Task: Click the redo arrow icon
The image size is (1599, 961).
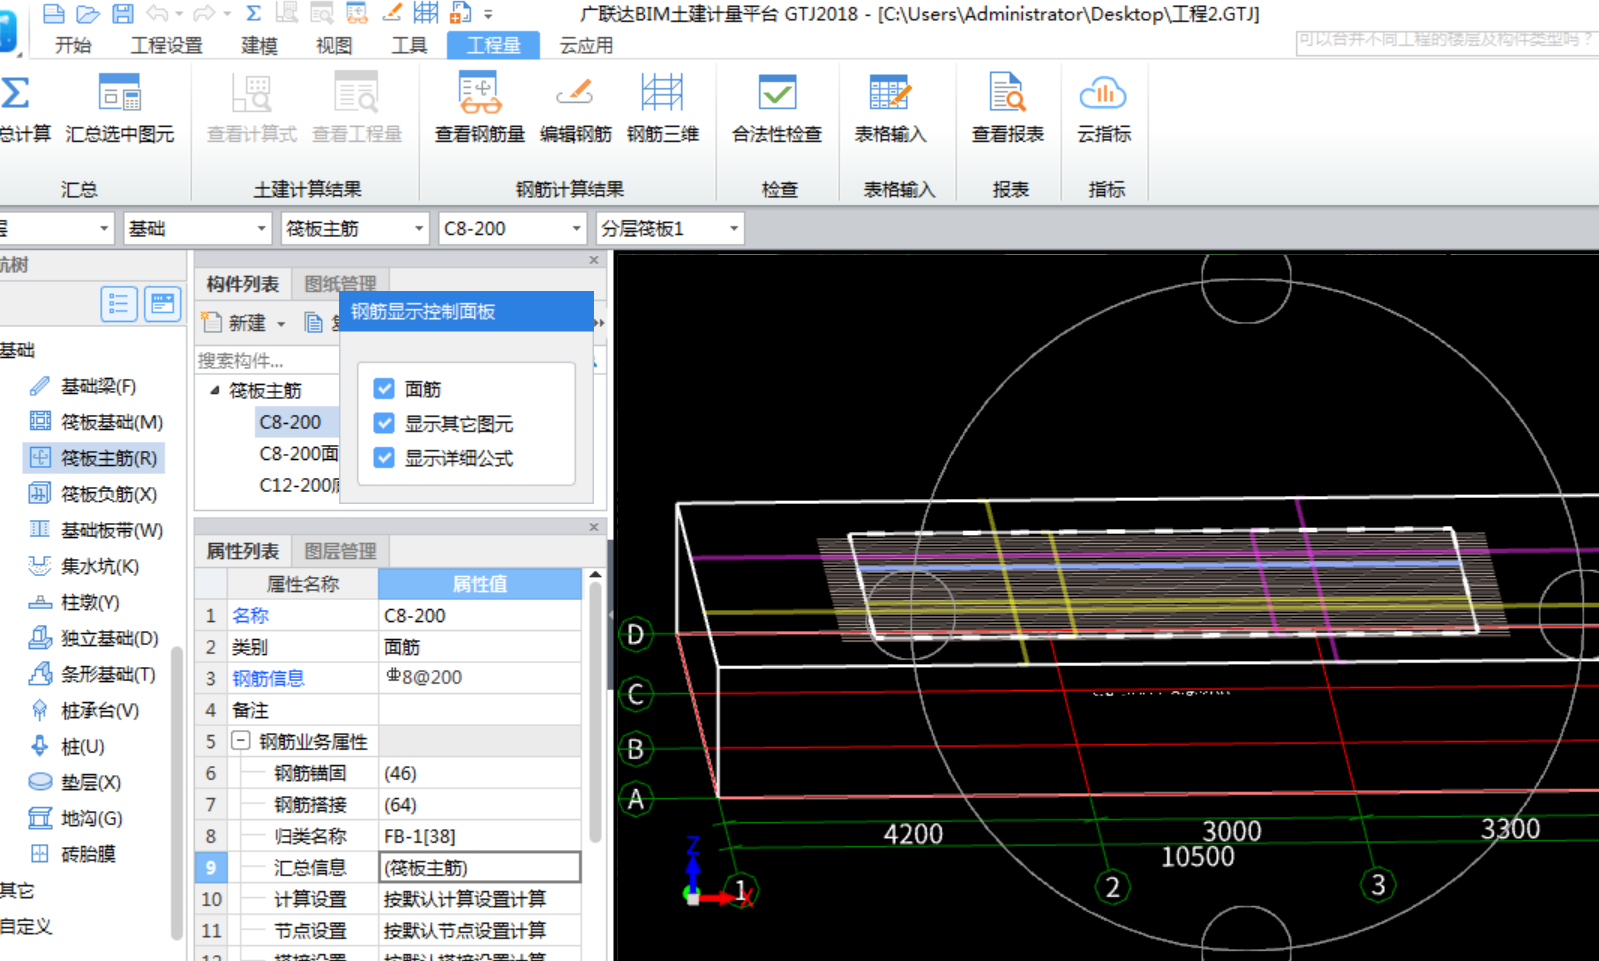Action: pyautogui.click(x=204, y=13)
